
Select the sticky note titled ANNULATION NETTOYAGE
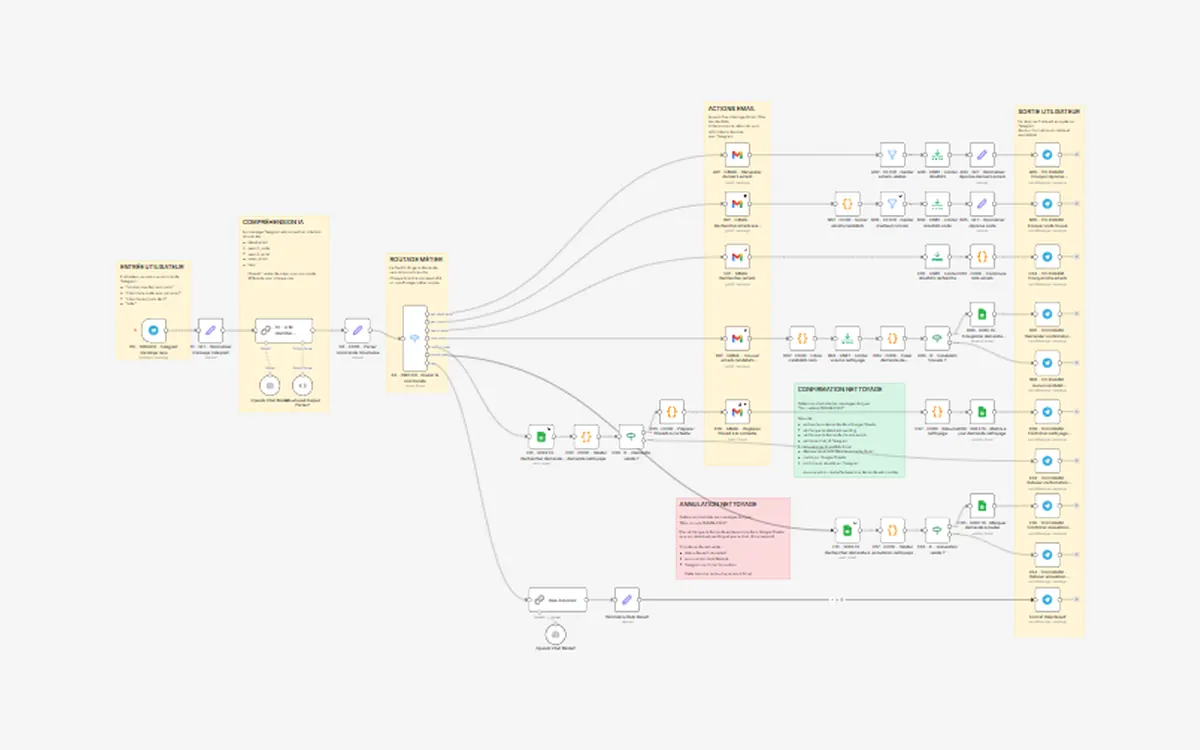pos(732,538)
